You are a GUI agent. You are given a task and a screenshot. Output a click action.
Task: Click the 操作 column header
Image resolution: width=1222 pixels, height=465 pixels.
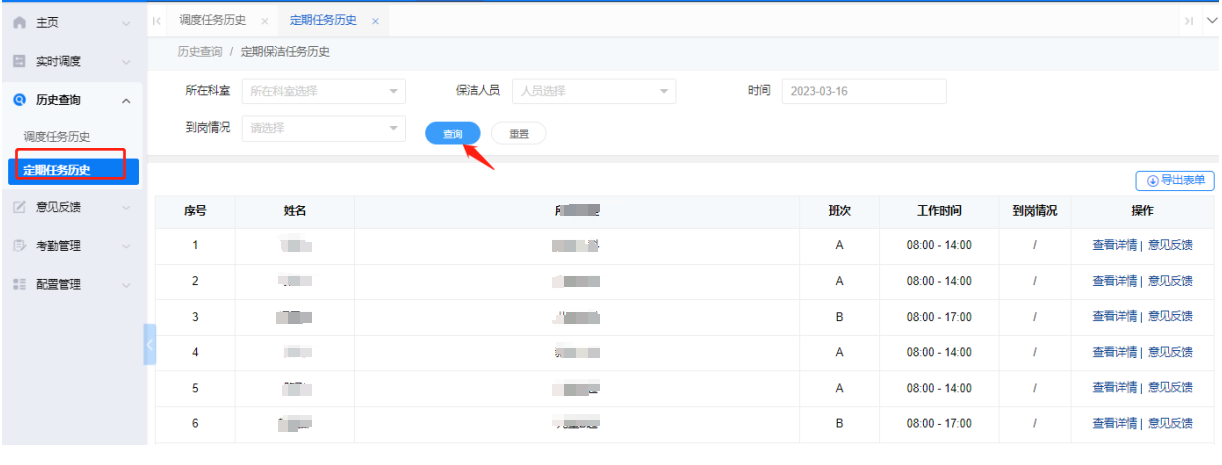pos(1142,211)
